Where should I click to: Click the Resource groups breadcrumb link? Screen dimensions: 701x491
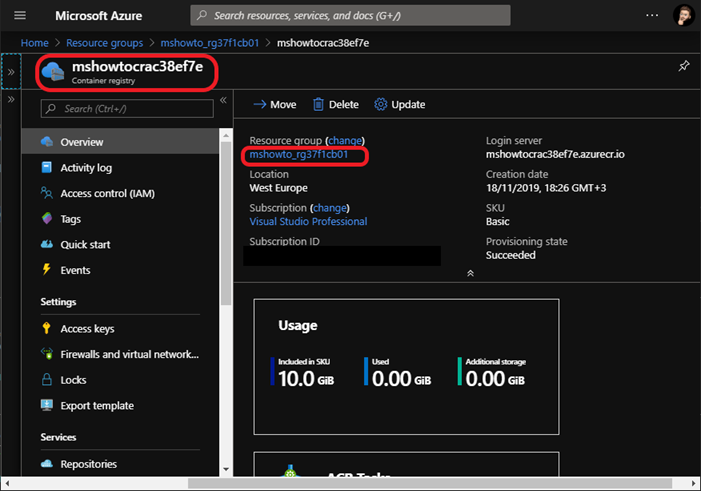[105, 43]
